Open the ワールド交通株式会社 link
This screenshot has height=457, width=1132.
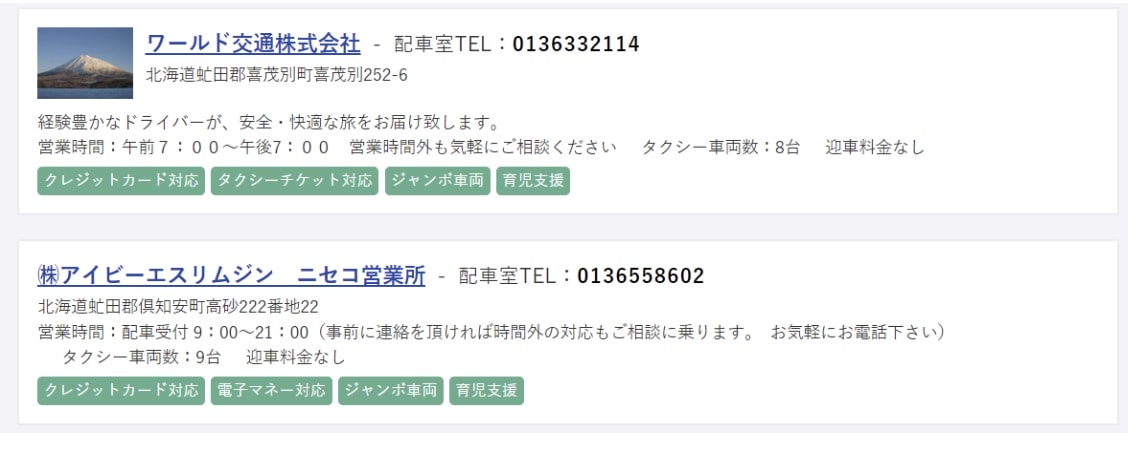click(253, 44)
